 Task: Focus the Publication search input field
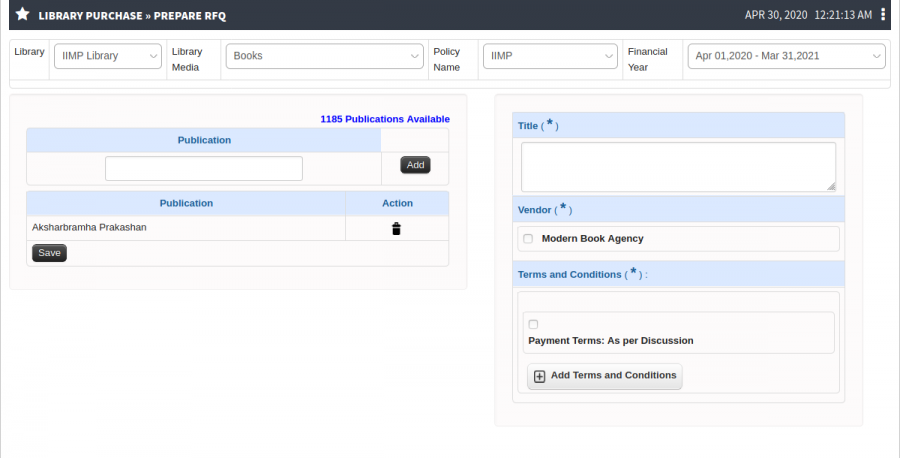click(204, 169)
